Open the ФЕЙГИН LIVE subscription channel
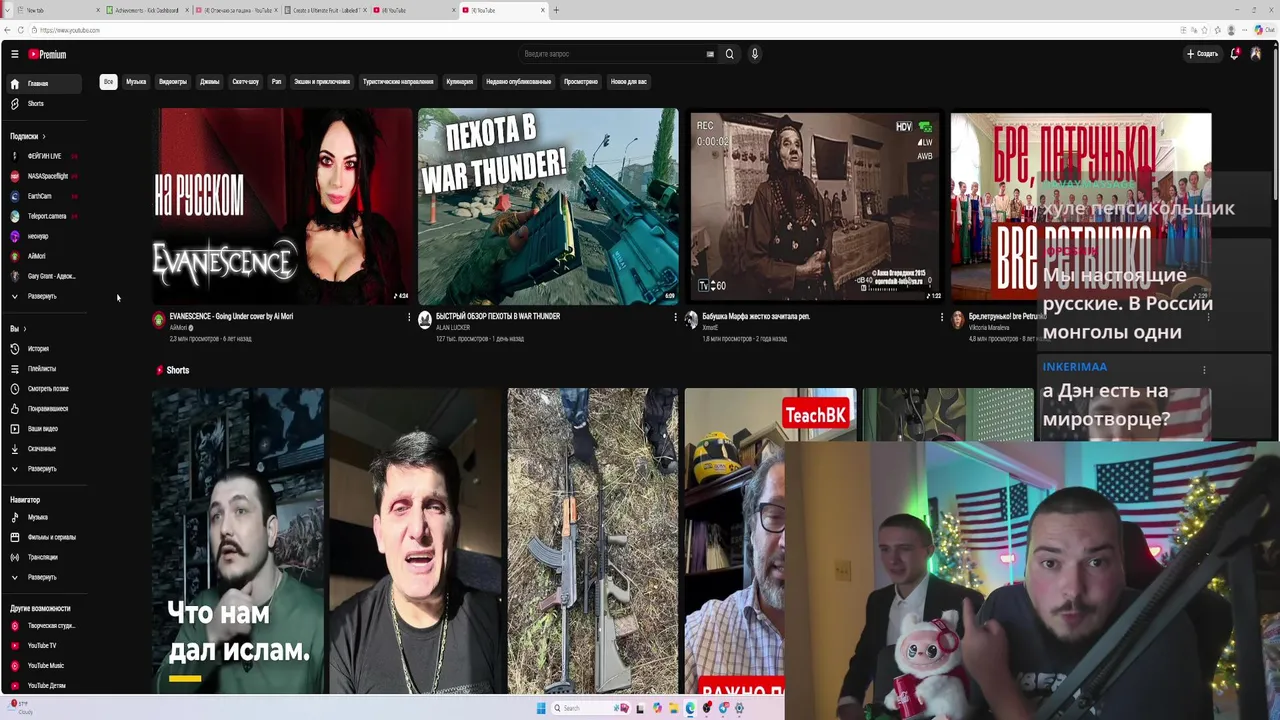Image resolution: width=1280 pixels, height=720 pixels. pos(44,157)
